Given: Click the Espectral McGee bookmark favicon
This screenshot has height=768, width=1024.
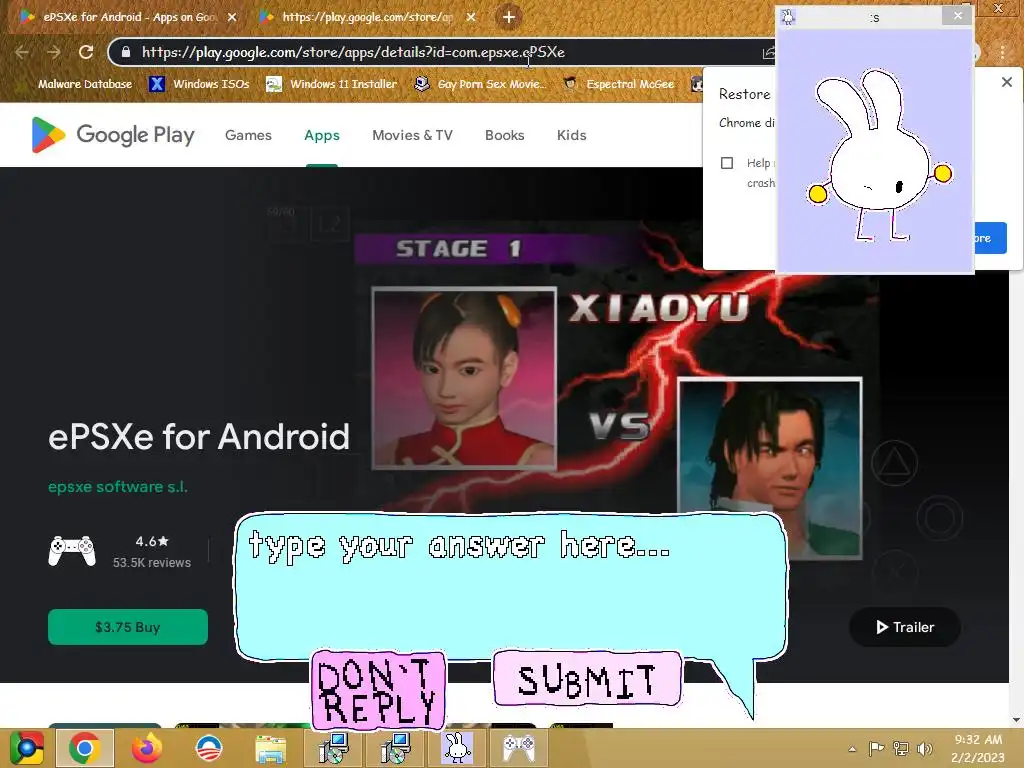Looking at the screenshot, I should [x=570, y=84].
